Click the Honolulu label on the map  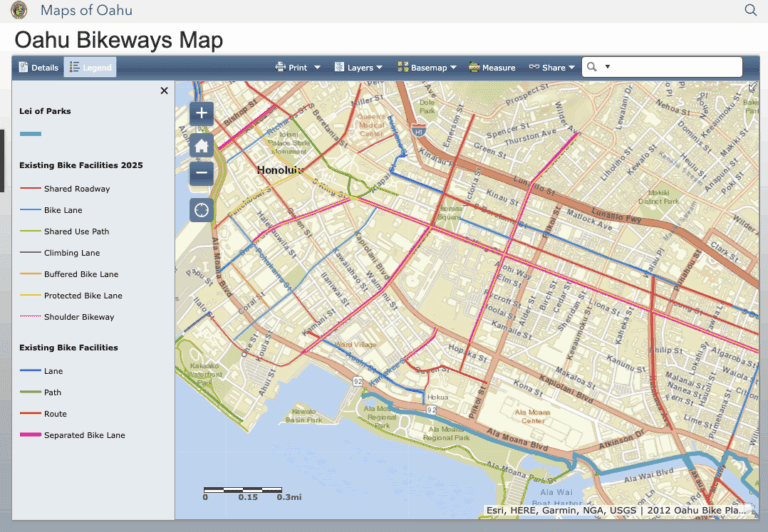tap(280, 170)
